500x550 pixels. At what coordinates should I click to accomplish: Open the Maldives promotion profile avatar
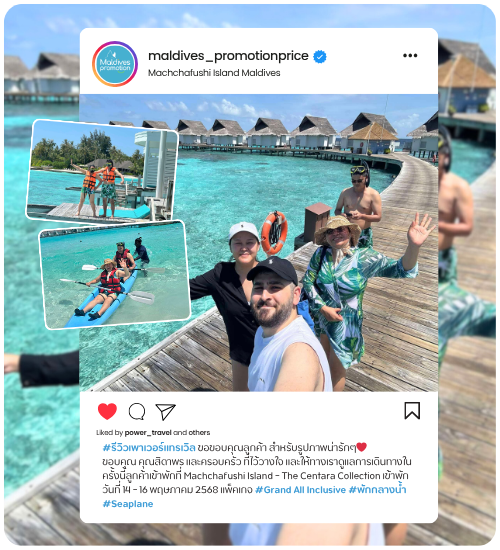tap(115, 64)
